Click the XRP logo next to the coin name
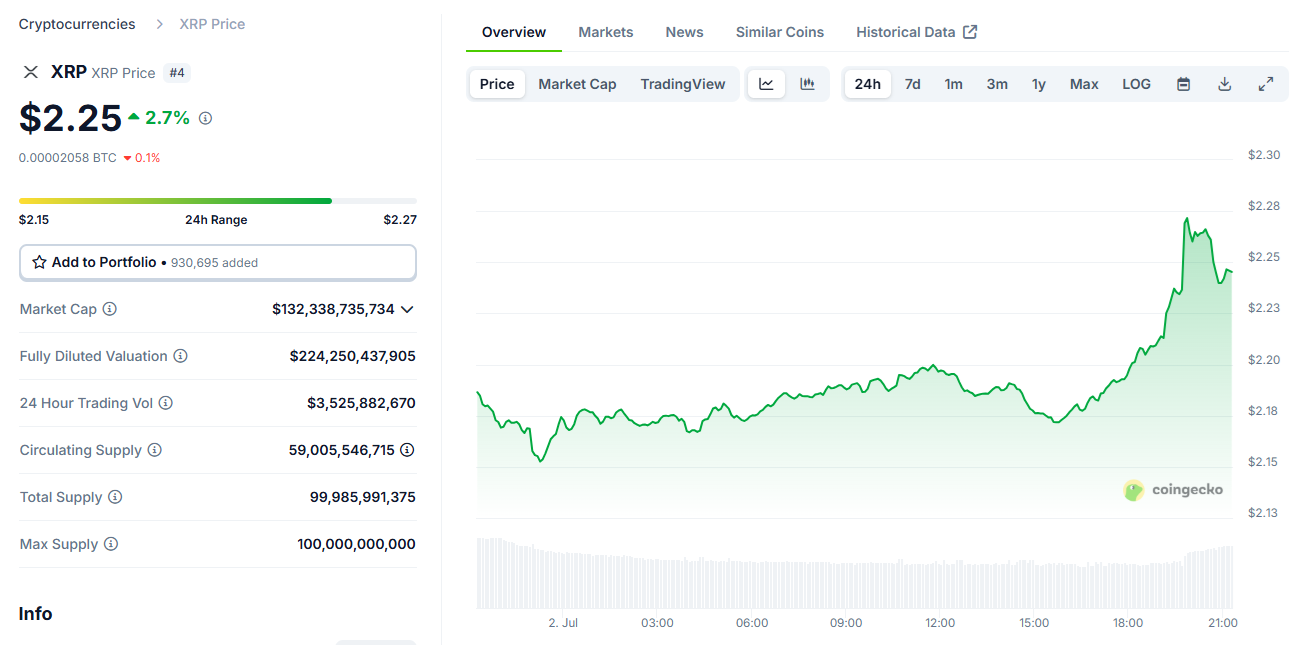Image resolution: width=1306 pixels, height=645 pixels. click(x=30, y=72)
